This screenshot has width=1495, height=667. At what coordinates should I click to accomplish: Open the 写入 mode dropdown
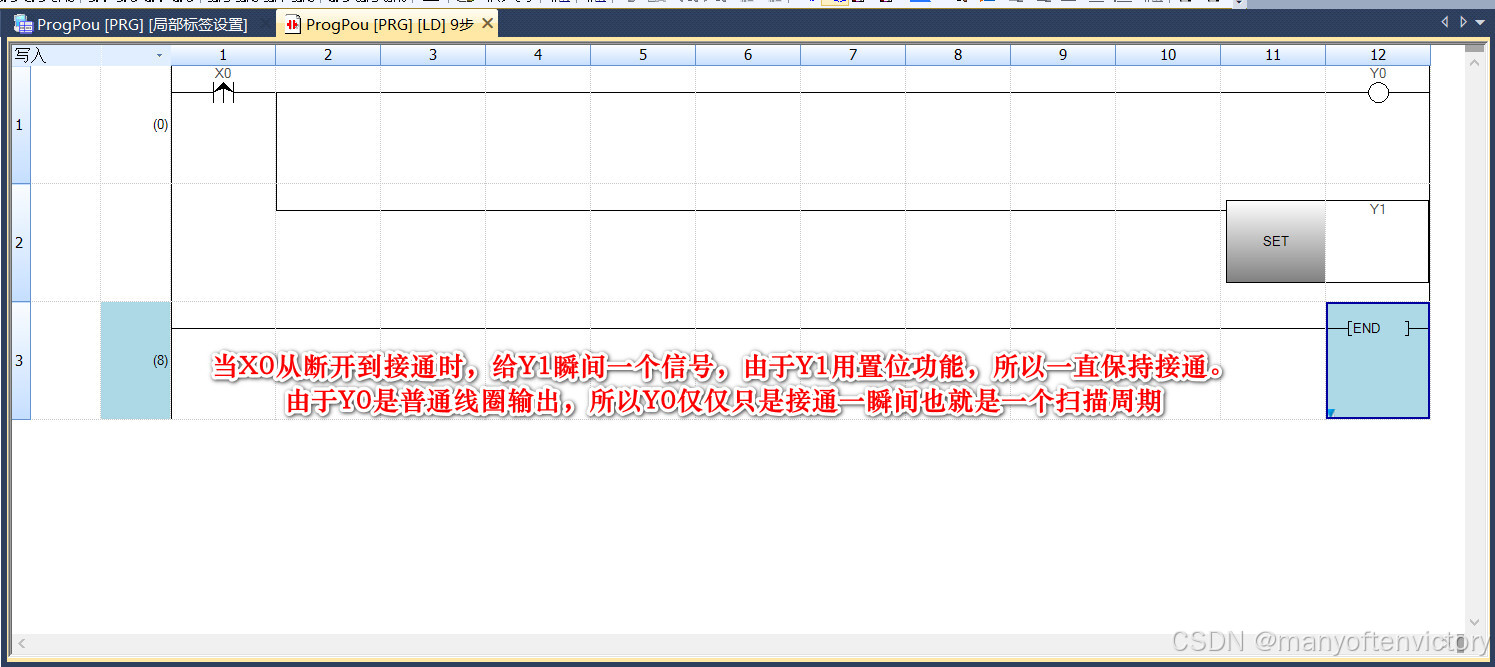pos(159,56)
